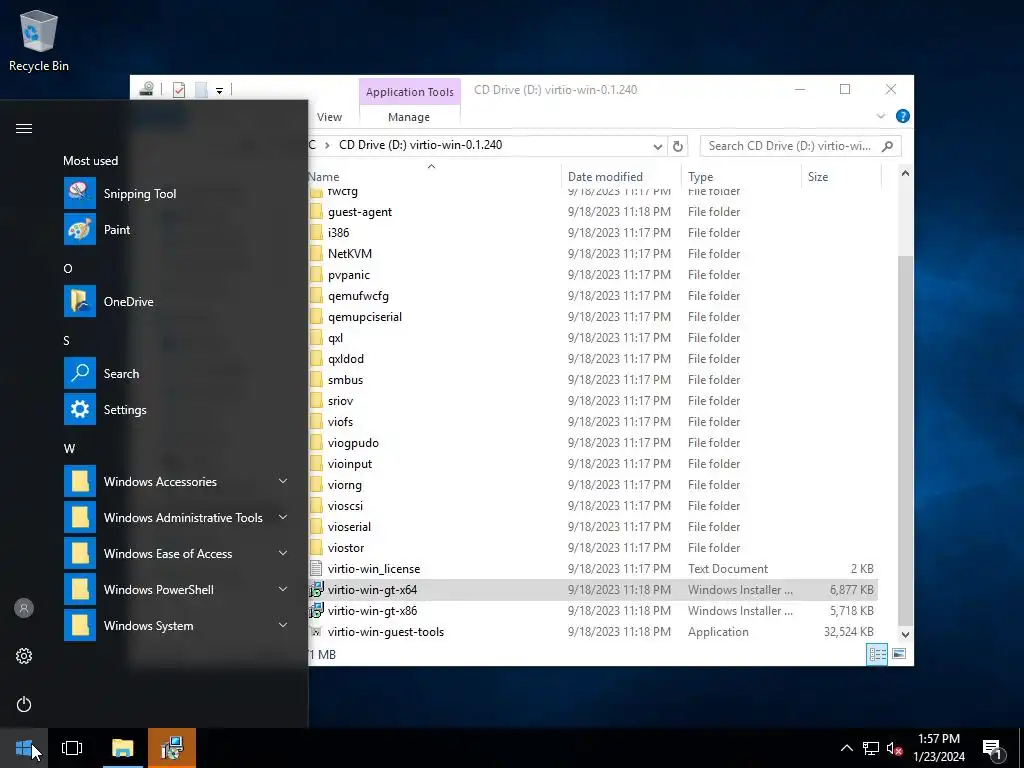The width and height of the screenshot is (1024, 768).
Task: Select the i386 folder
Action: pyautogui.click(x=338, y=232)
